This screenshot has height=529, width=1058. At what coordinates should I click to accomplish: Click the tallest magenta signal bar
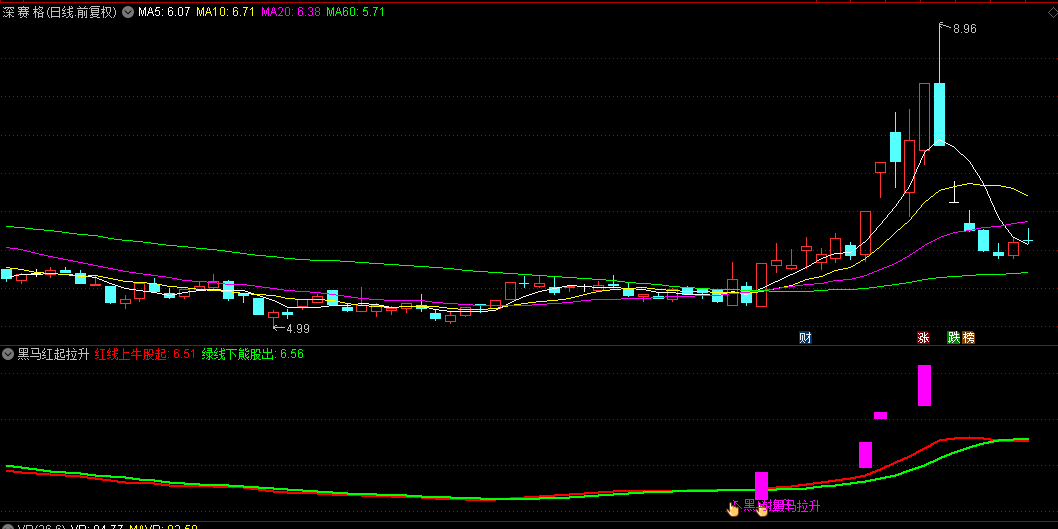(x=924, y=385)
